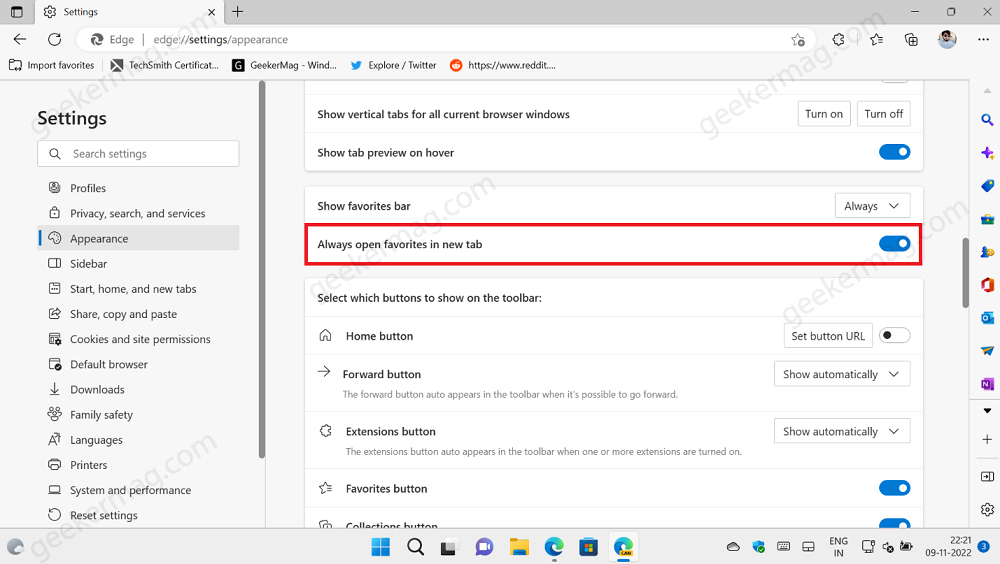Open Sidebar settings section
Image resolution: width=1000 pixels, height=564 pixels.
138,263
